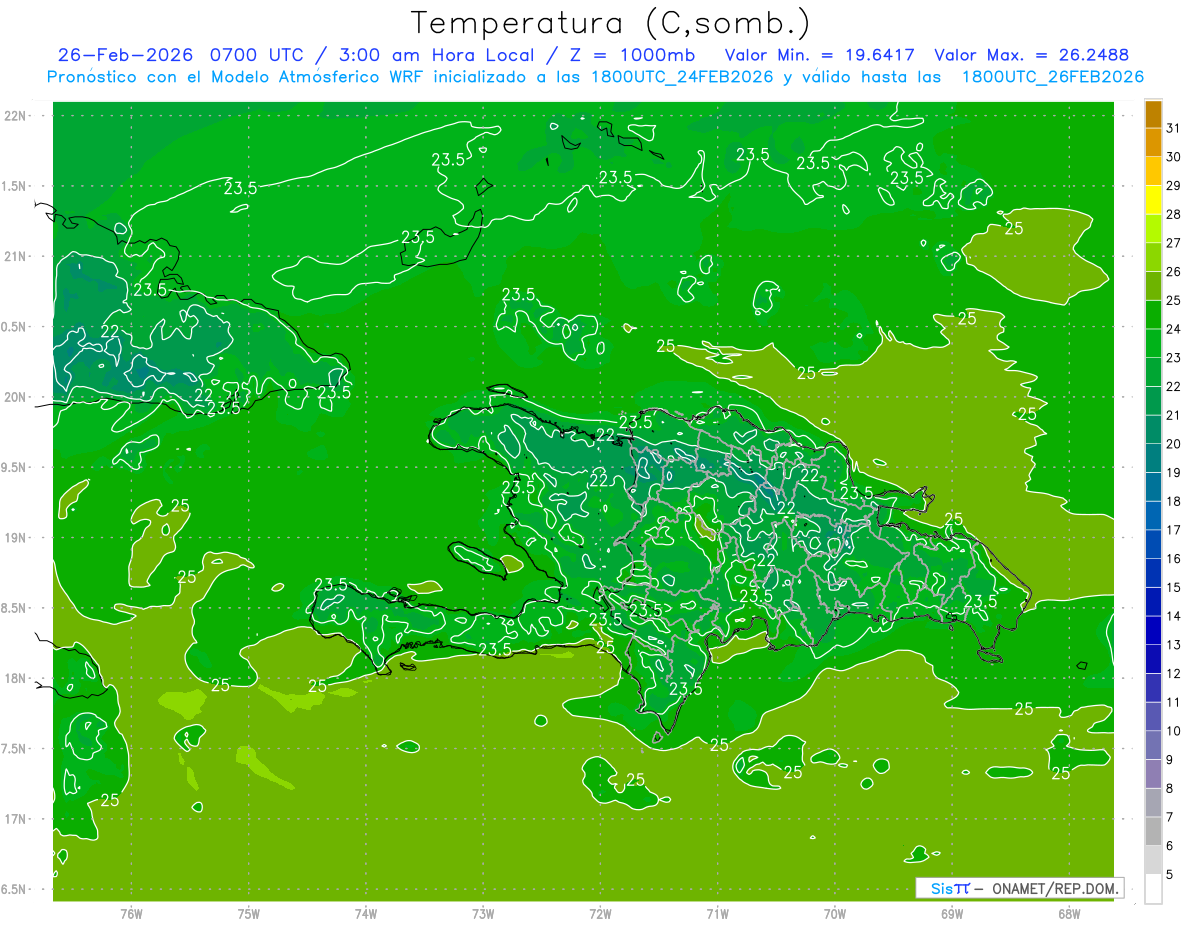This screenshot has height=927, width=1200.
Task: Click the yellow swatch between 28 and 29
Action: [1153, 201]
